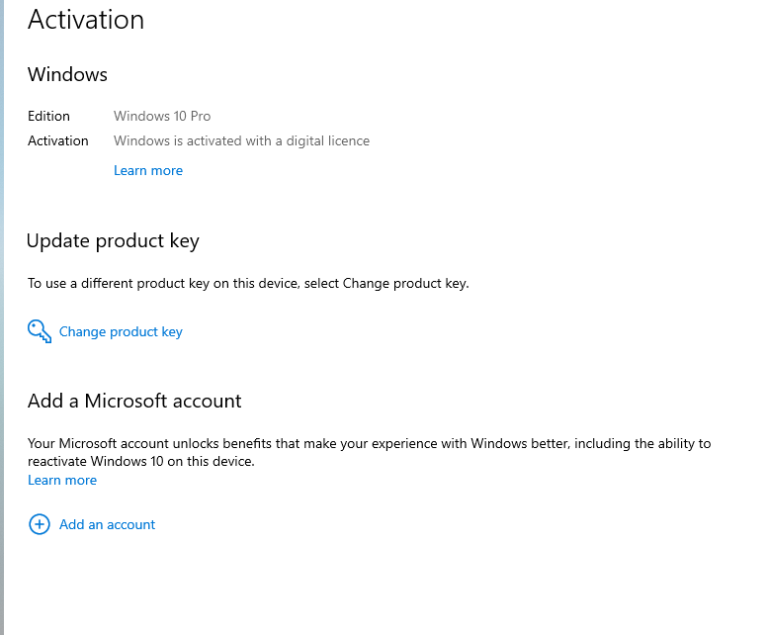Open Learn more under Microsoft account description
The image size is (768, 635).
click(62, 480)
